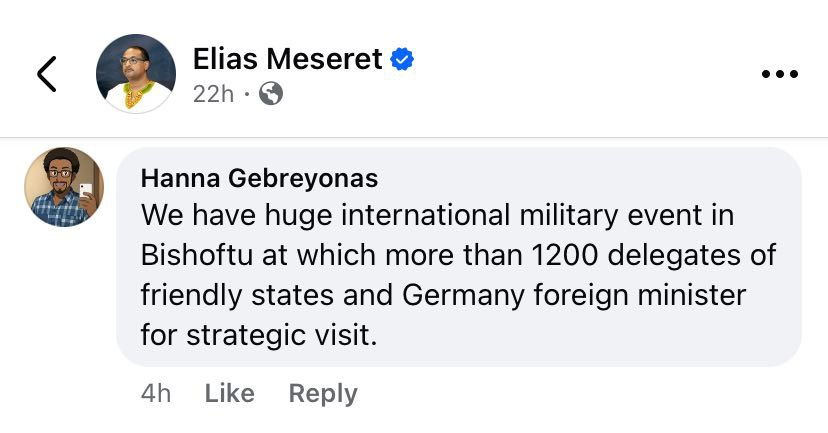Like Hanna Gebreyonas's comment
Viewport: 828px width, 433px height.
click(x=229, y=394)
